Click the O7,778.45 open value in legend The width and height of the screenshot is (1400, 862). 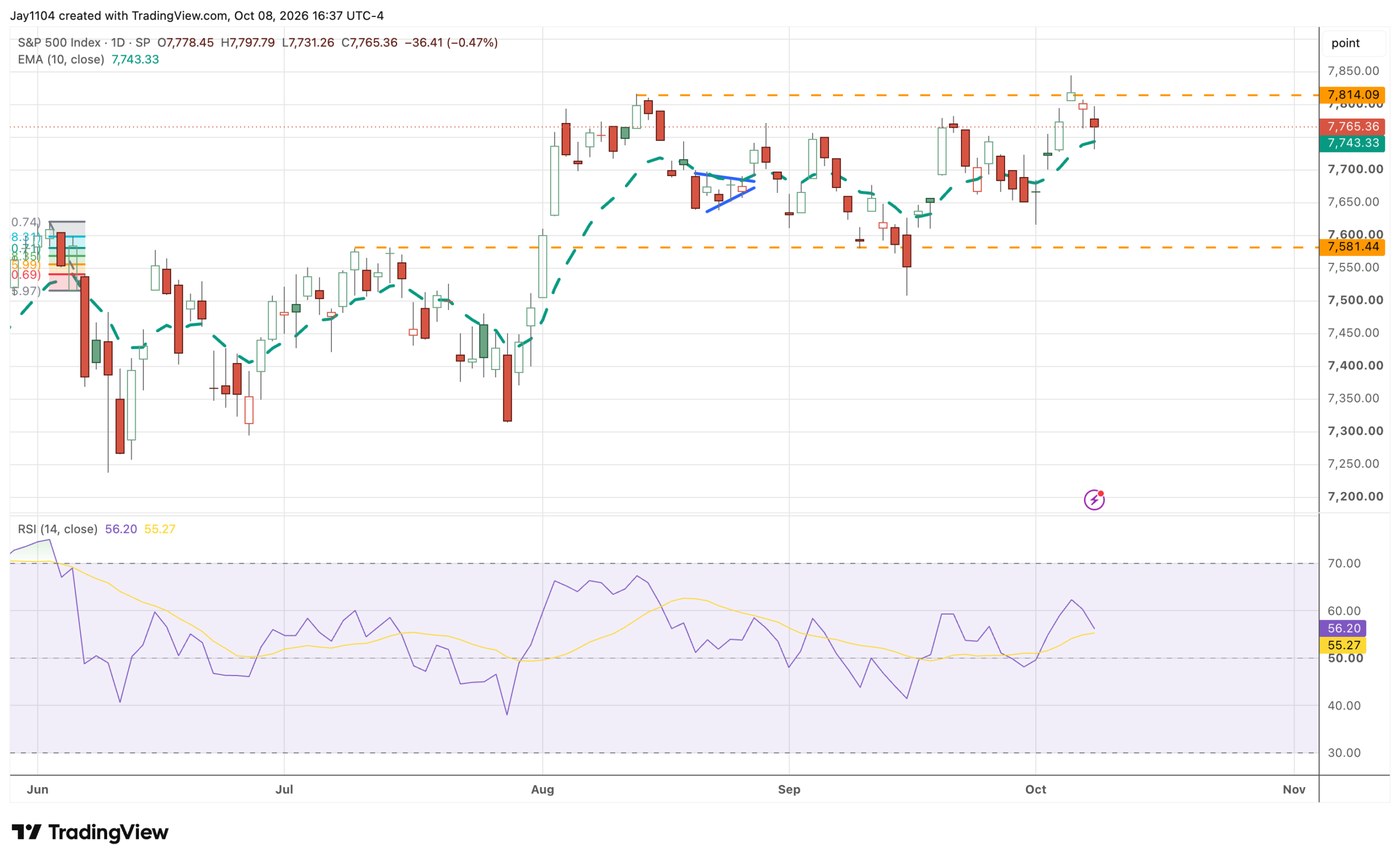(x=187, y=43)
